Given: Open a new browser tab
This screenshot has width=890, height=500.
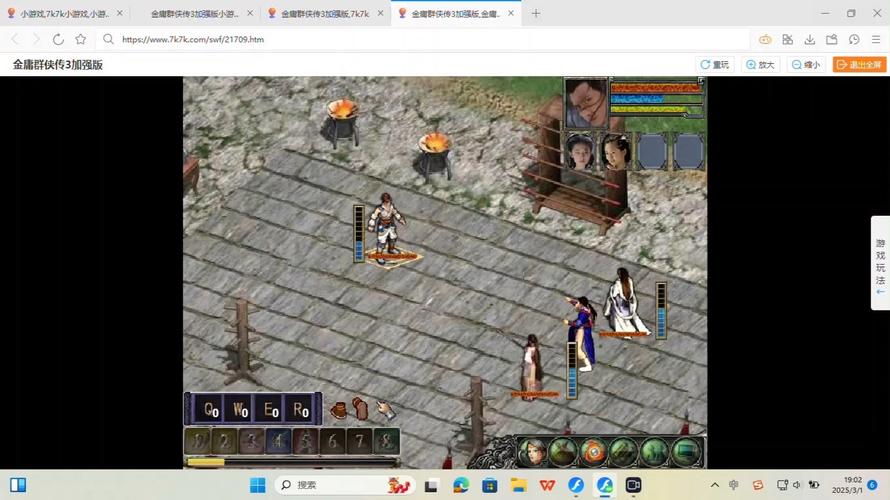Looking at the screenshot, I should [535, 13].
